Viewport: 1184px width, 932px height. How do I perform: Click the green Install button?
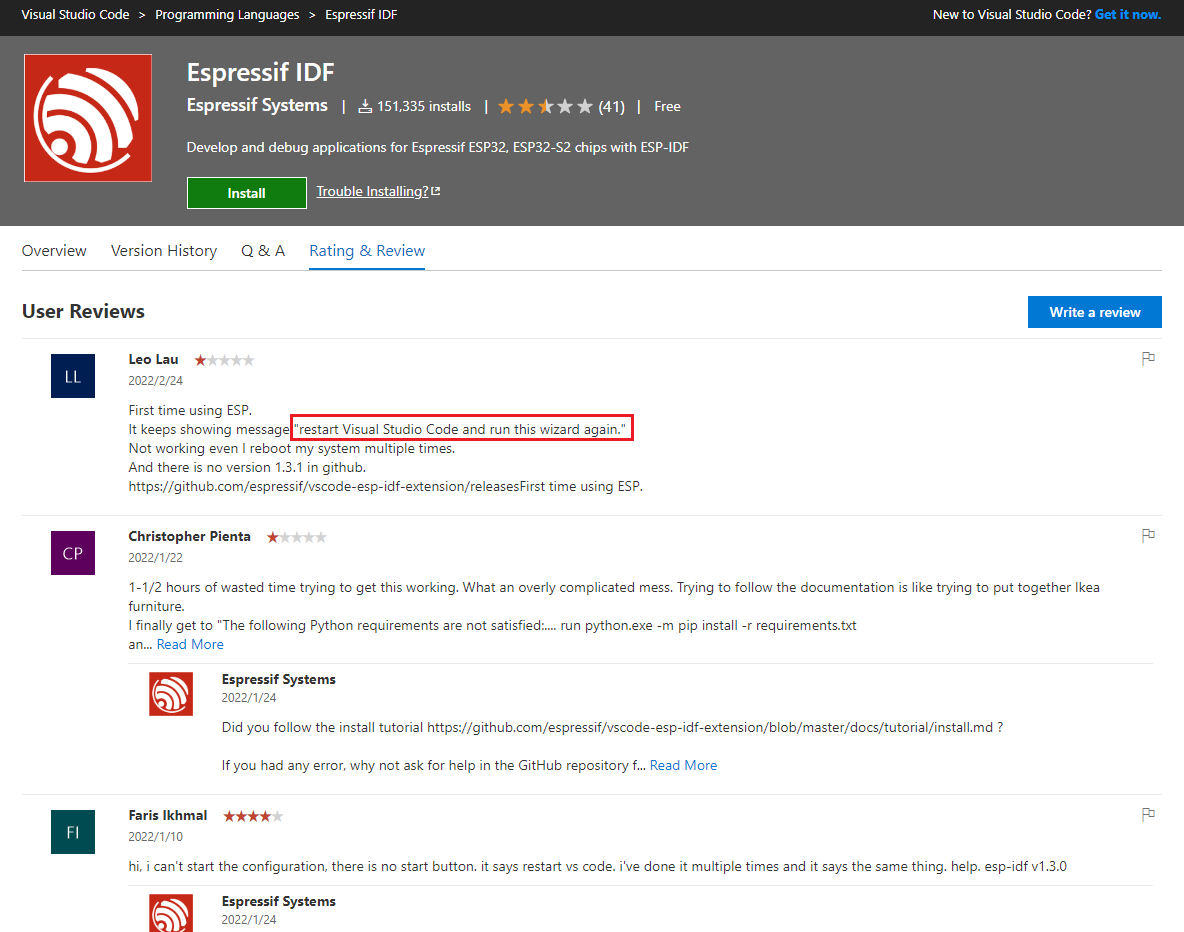click(247, 193)
